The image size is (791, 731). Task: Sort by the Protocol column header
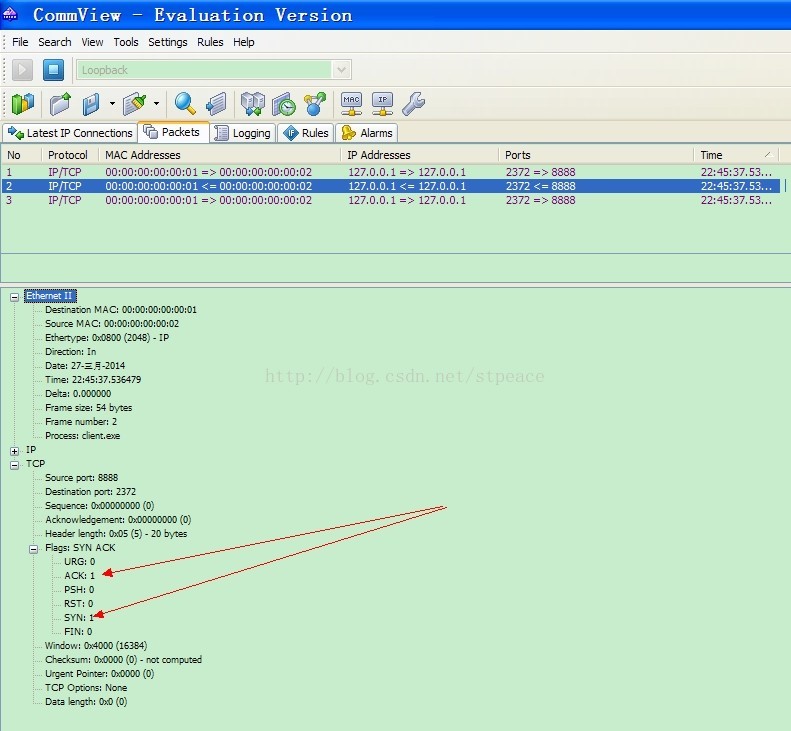pos(70,155)
